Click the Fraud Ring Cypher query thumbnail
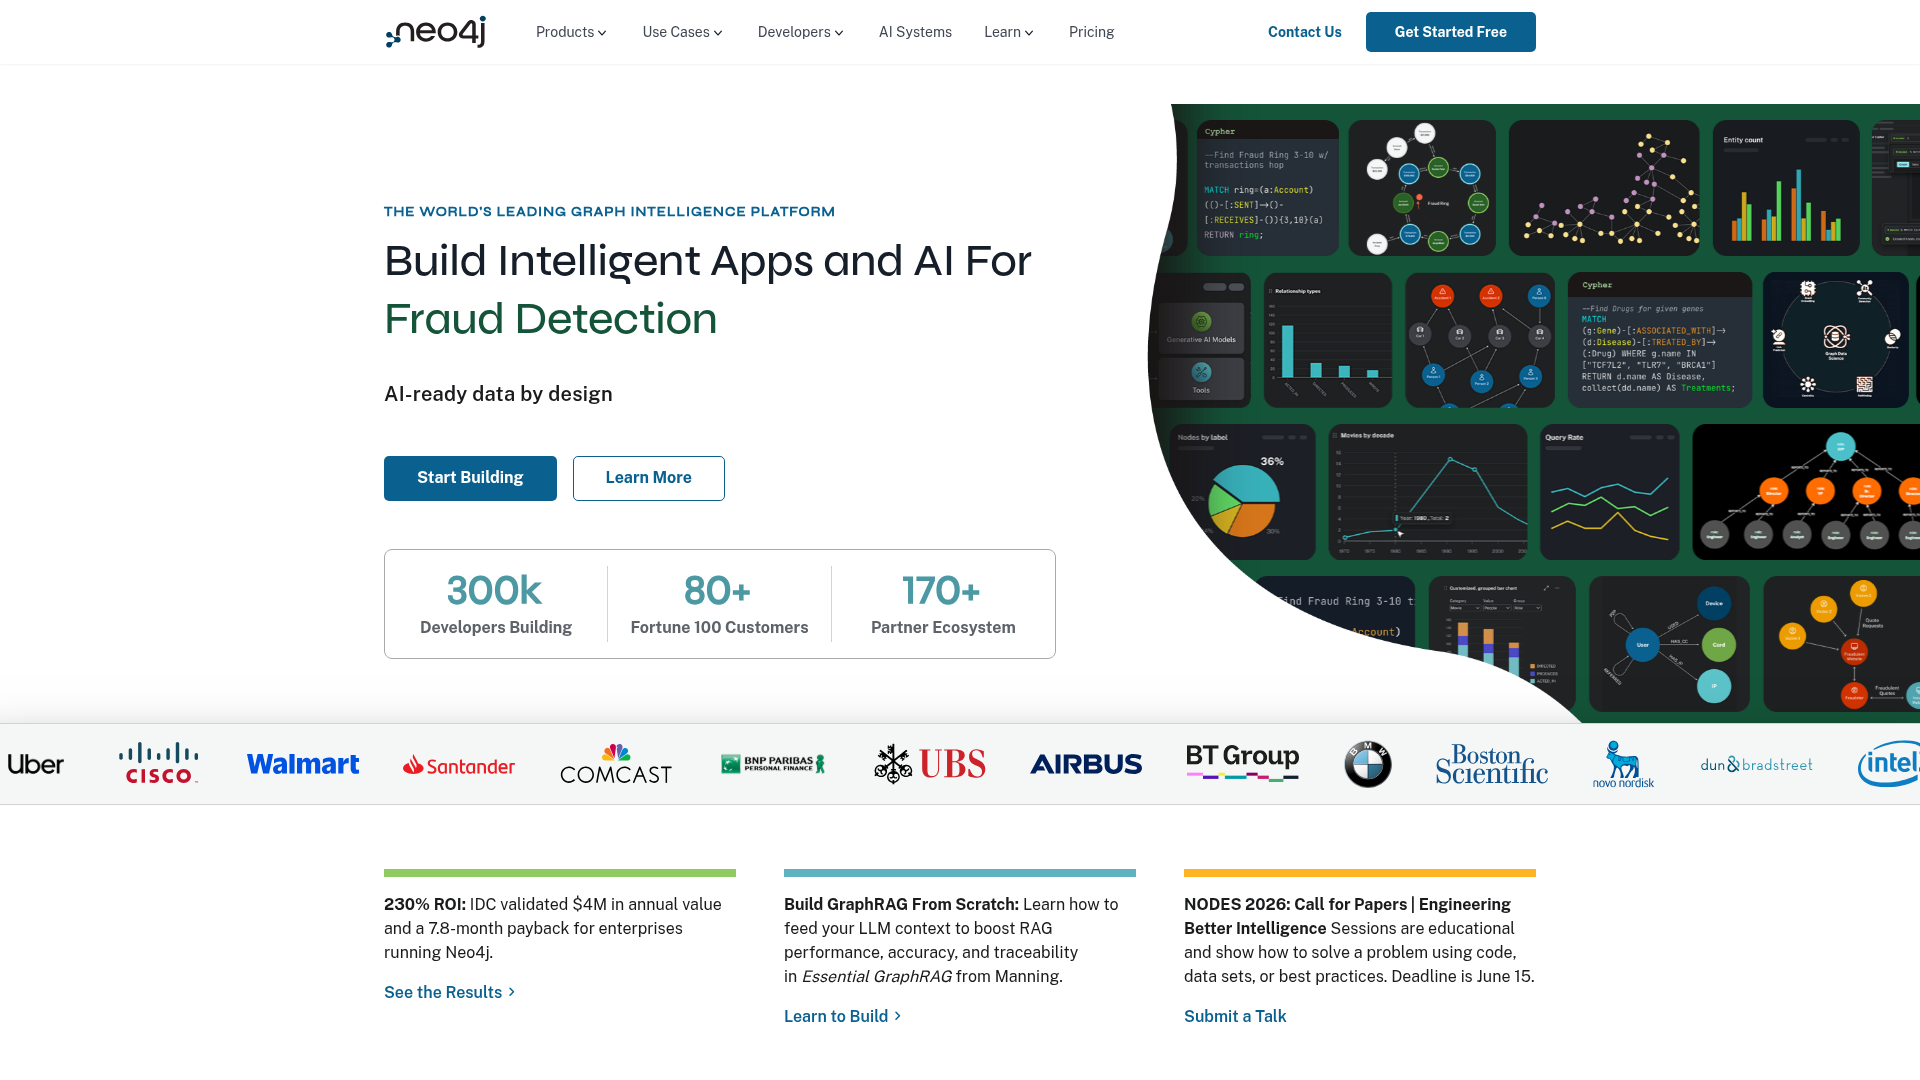 [x=1267, y=188]
